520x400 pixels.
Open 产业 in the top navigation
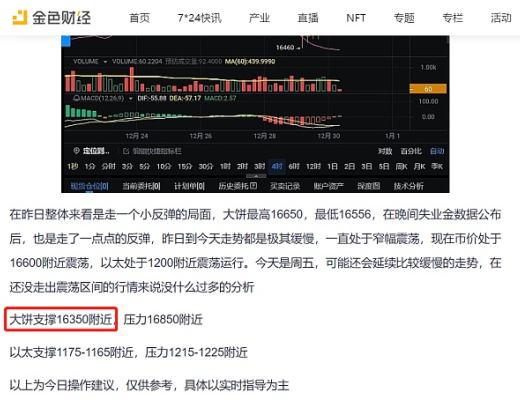tap(259, 18)
